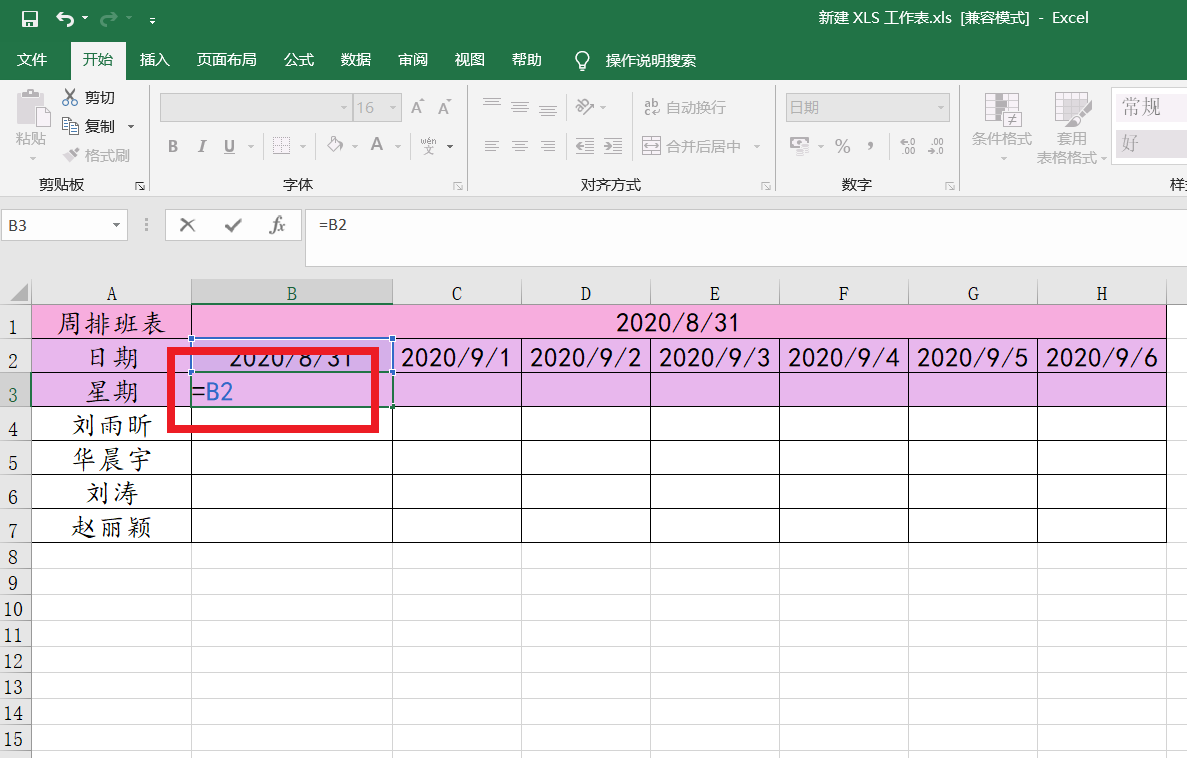The height and width of the screenshot is (758, 1187).
Task: Switch to the 插入 tab
Action: pyautogui.click(x=154, y=60)
